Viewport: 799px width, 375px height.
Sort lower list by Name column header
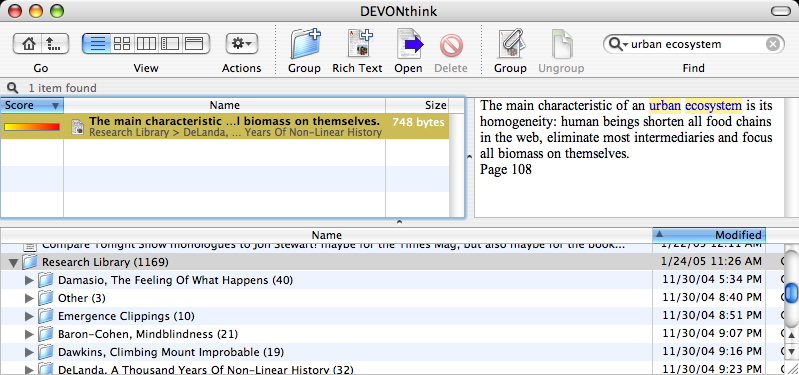tap(327, 235)
